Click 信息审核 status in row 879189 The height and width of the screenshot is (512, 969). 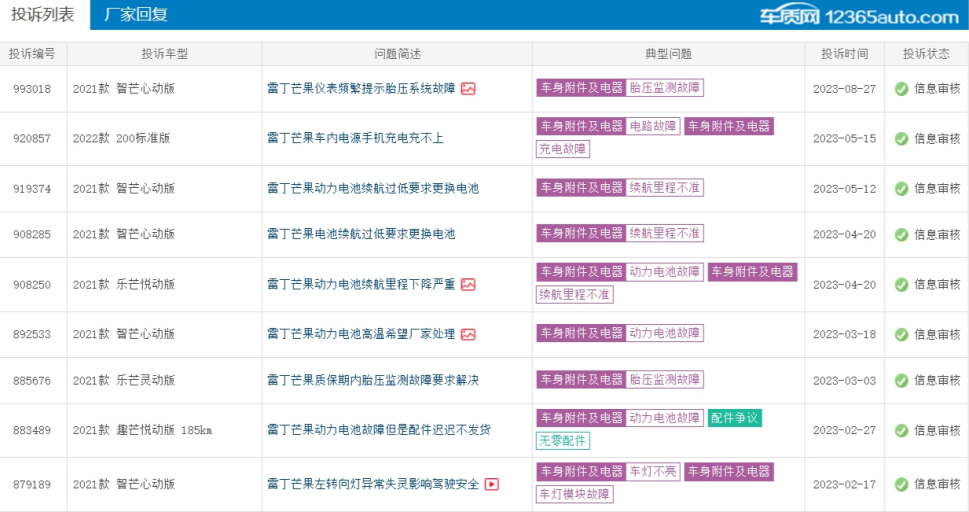[x=937, y=484]
